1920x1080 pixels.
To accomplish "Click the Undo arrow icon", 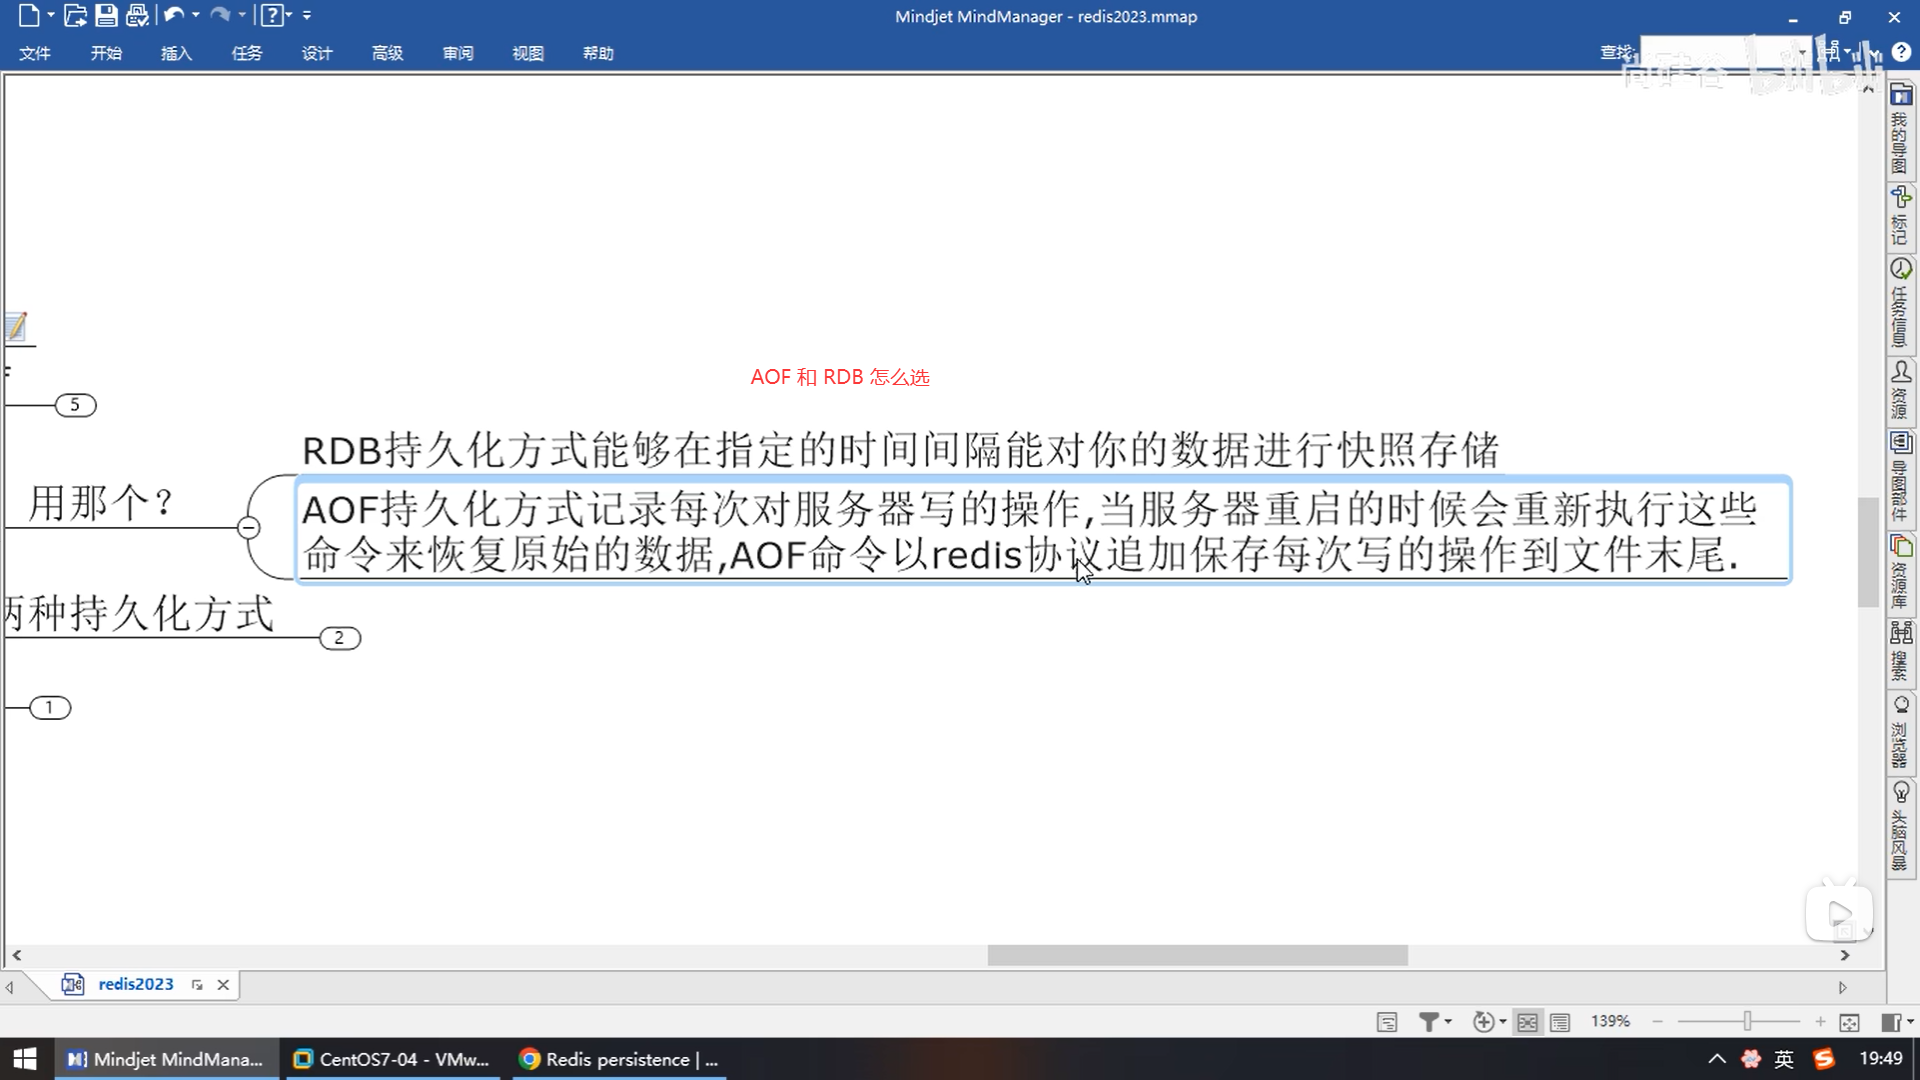I will 174,15.
